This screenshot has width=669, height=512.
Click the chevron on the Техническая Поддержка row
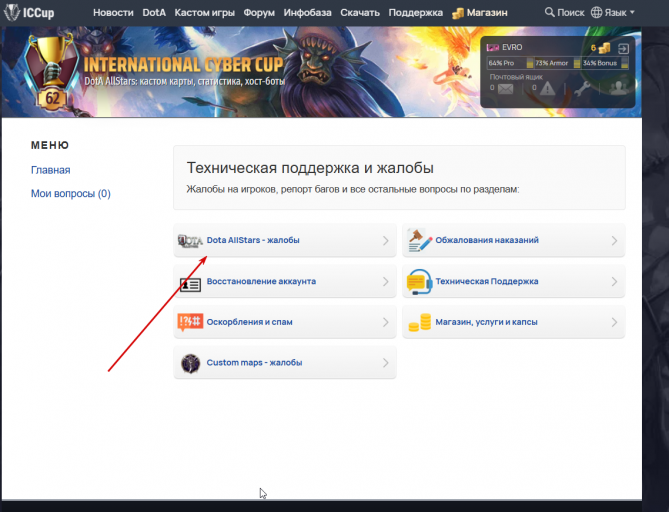click(614, 282)
